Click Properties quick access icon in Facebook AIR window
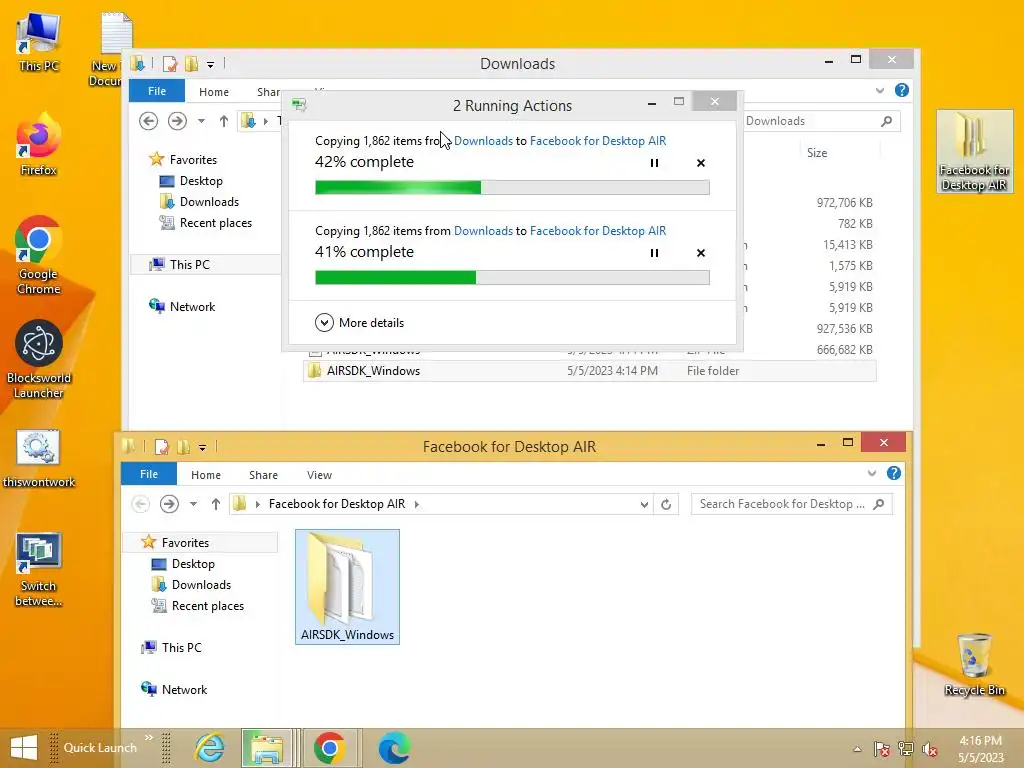Viewport: 1024px width, 768px height. pos(162,447)
